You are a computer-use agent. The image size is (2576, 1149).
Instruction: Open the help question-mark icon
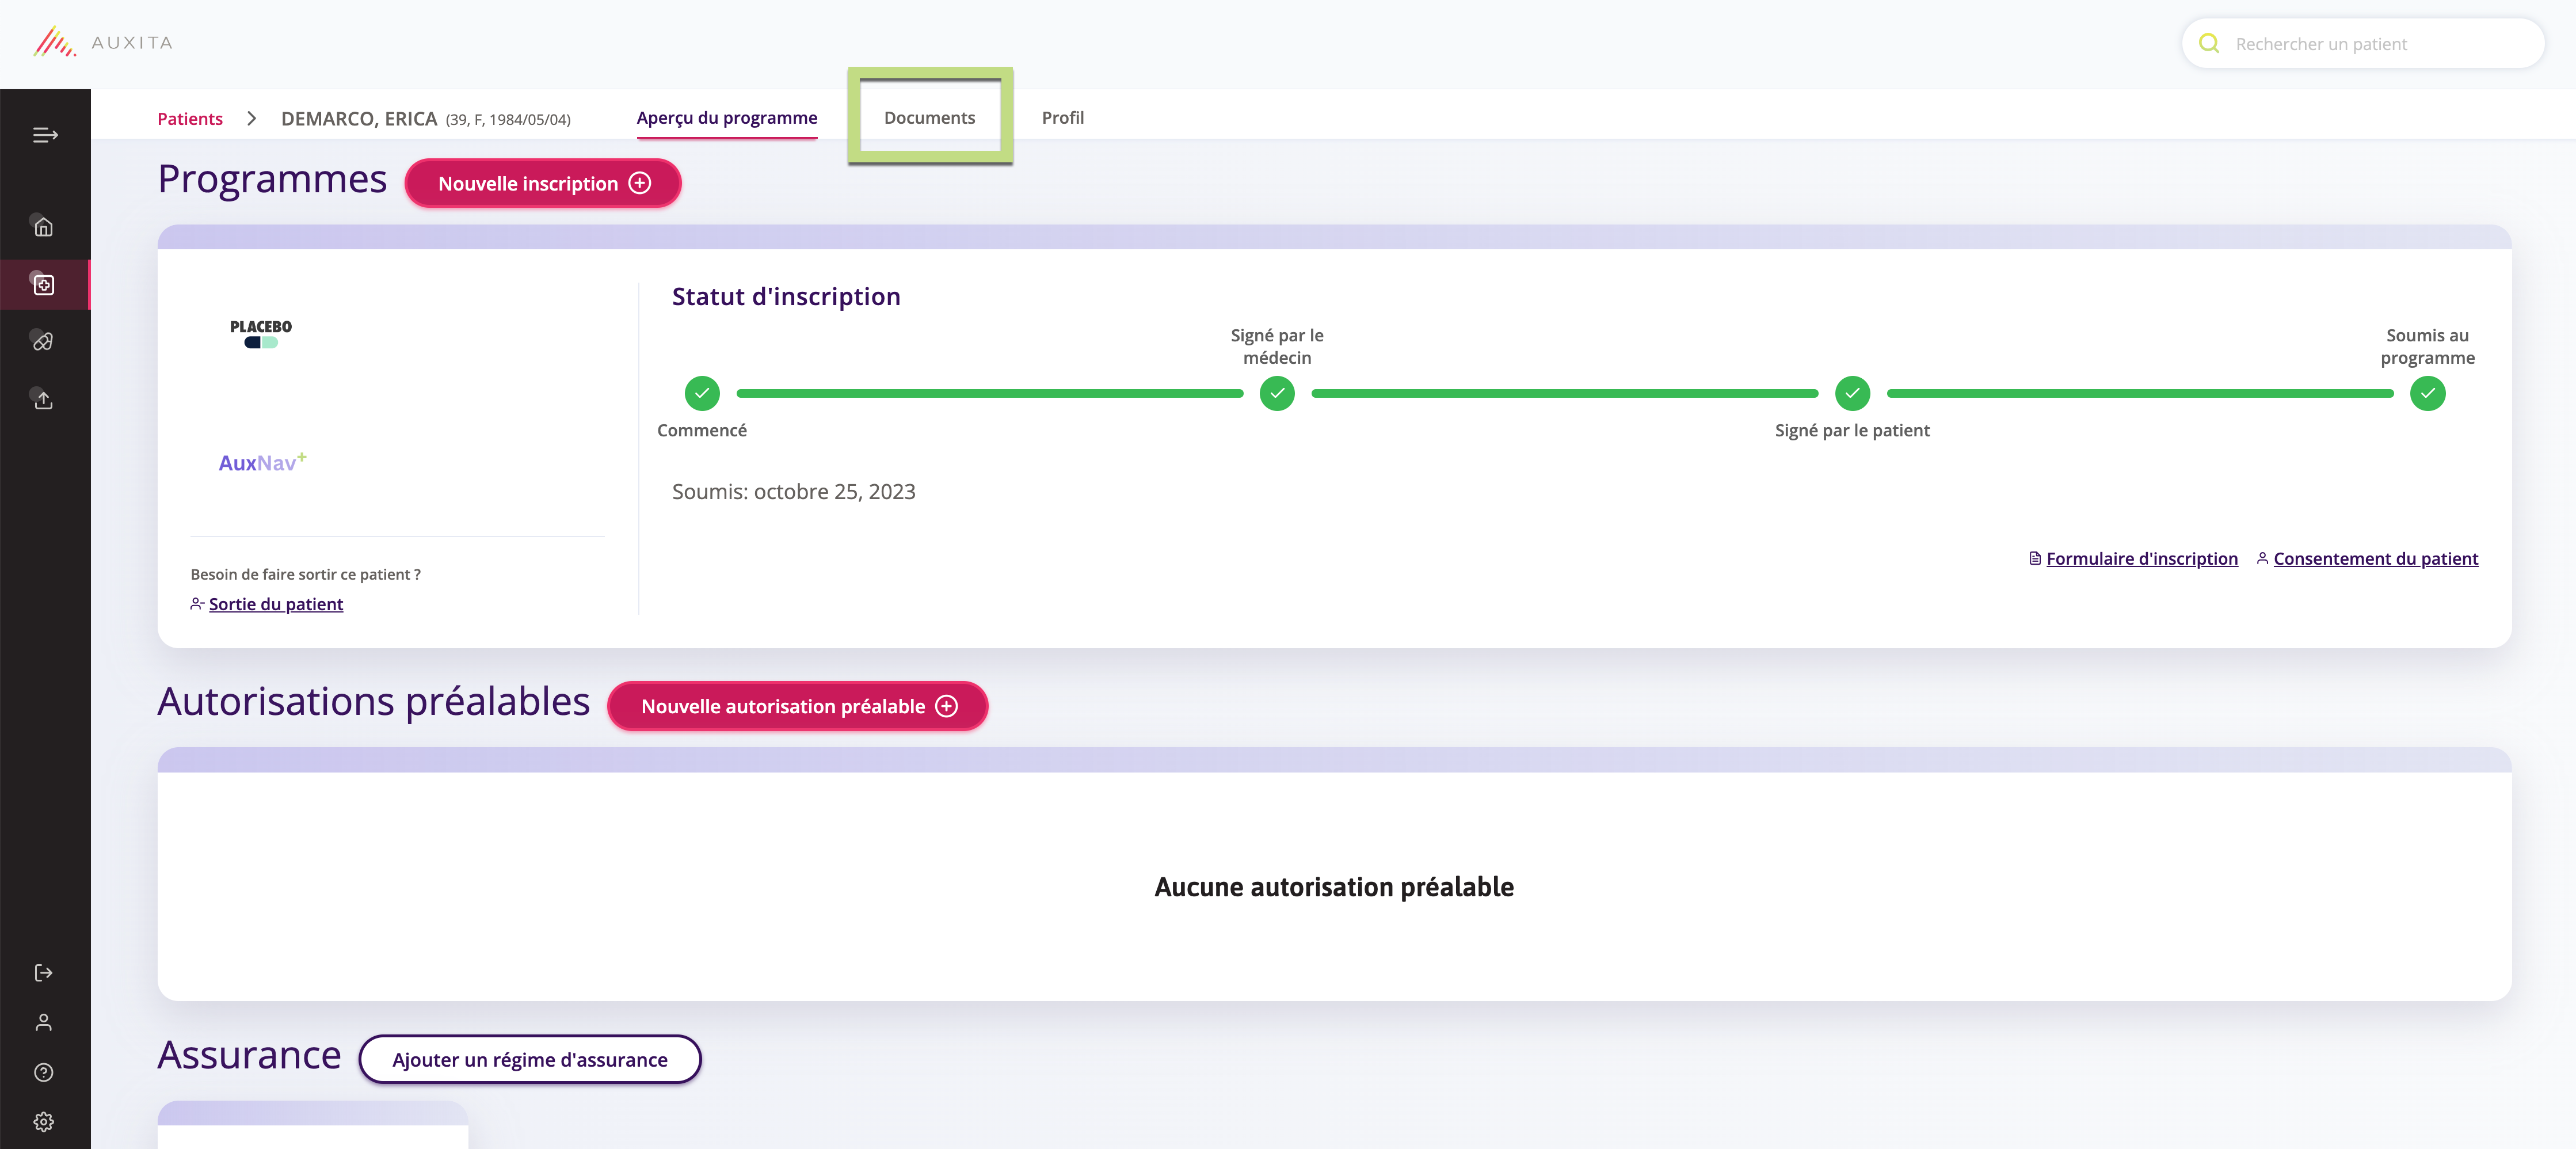coord(44,1072)
